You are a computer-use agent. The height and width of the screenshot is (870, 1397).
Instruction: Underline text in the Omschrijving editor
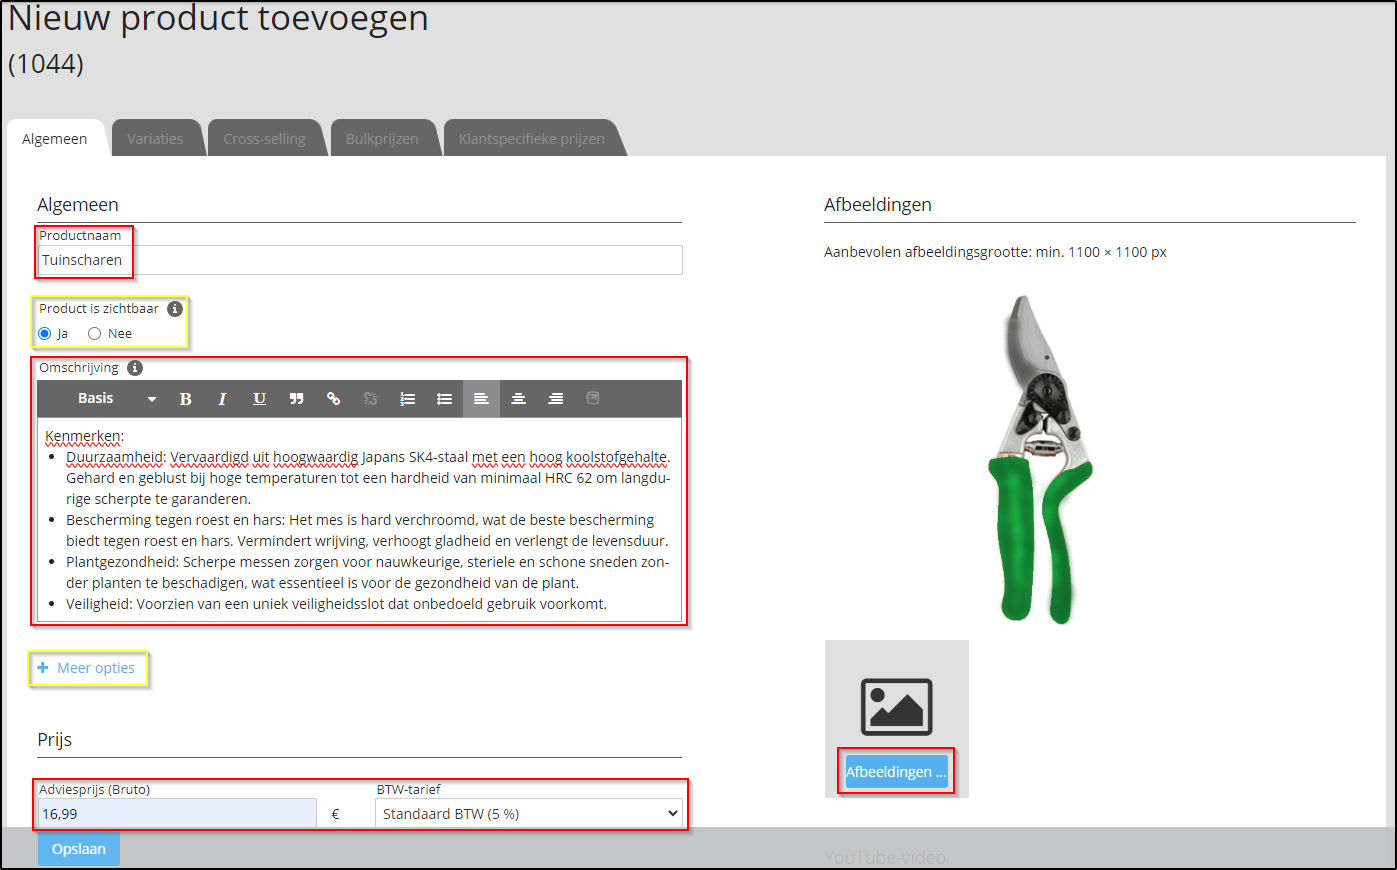pos(259,398)
